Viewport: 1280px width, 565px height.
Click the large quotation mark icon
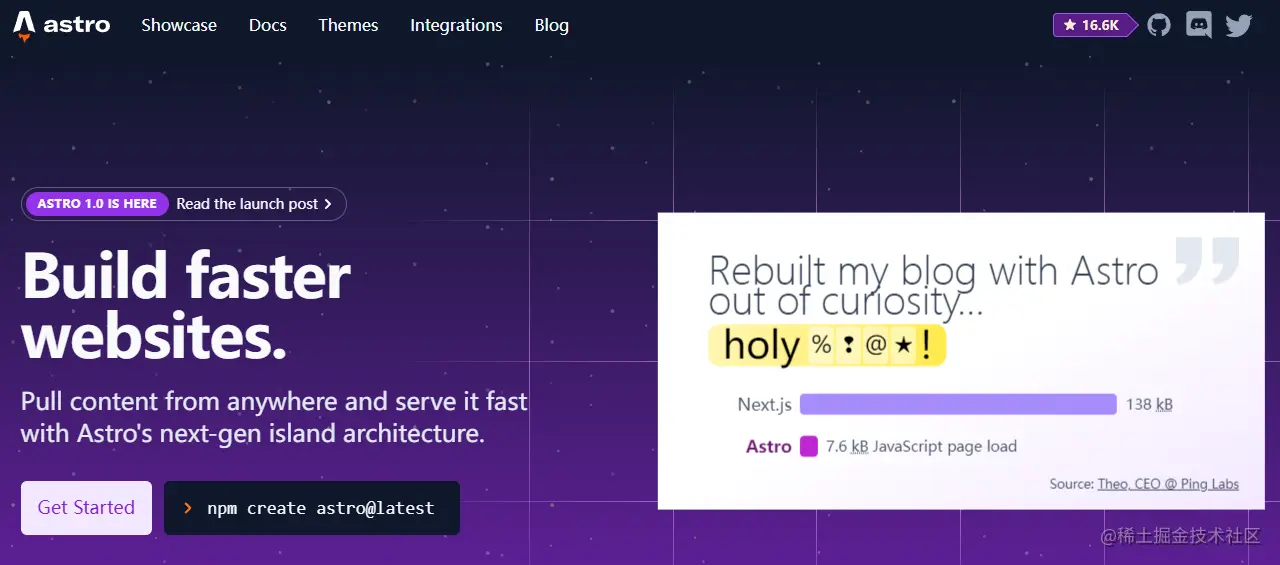click(x=1207, y=260)
